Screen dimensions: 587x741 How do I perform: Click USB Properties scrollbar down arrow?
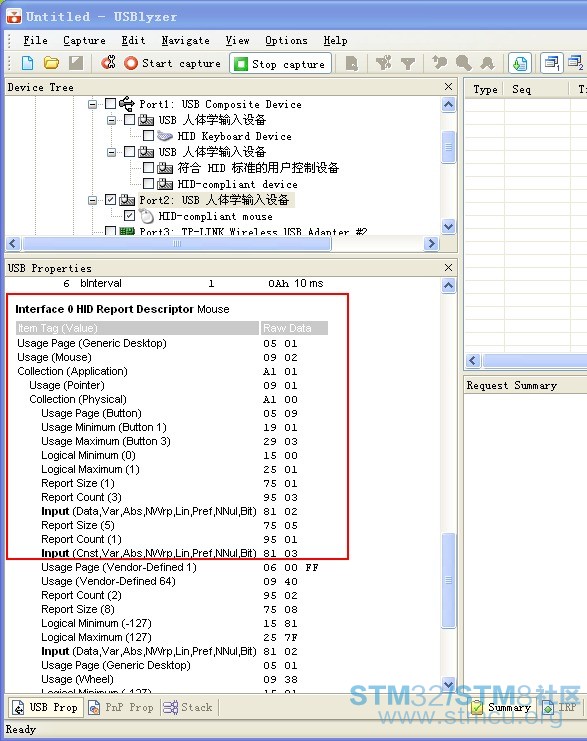[x=449, y=684]
